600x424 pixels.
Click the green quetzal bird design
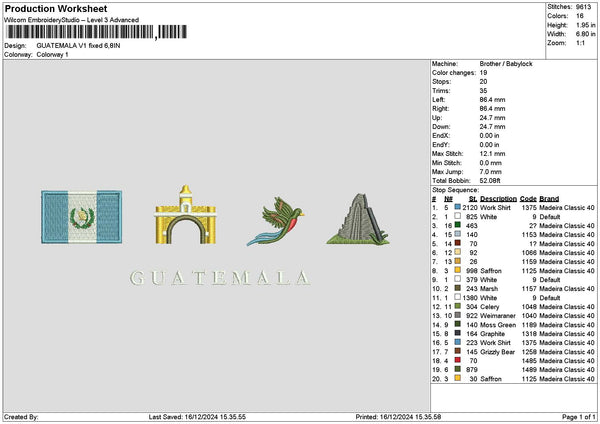click(x=276, y=221)
